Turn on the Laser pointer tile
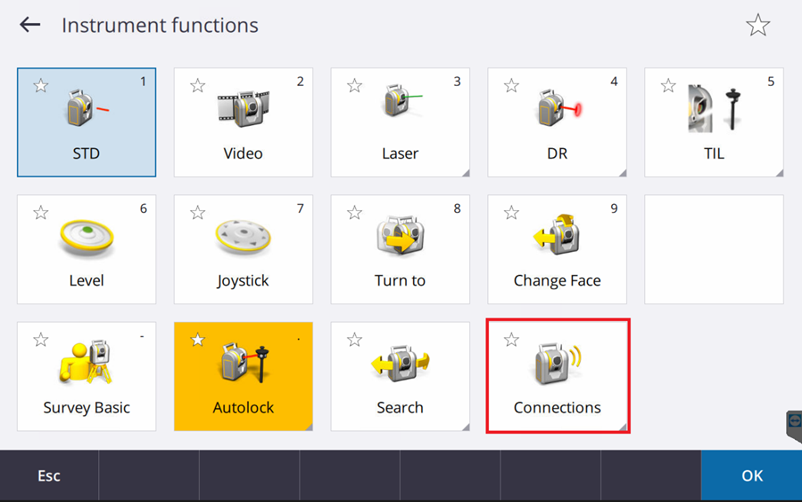 coord(400,122)
